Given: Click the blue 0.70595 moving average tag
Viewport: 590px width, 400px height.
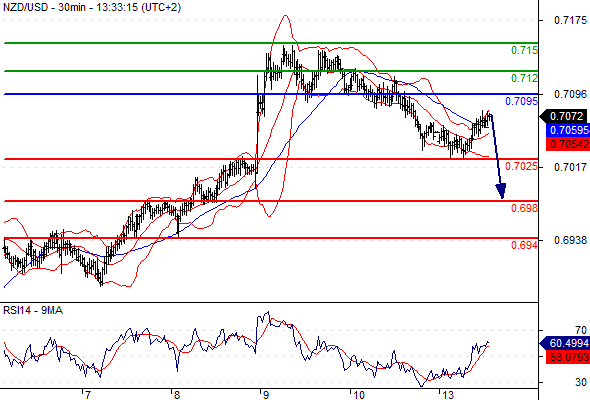Looking at the screenshot, I should [x=567, y=130].
